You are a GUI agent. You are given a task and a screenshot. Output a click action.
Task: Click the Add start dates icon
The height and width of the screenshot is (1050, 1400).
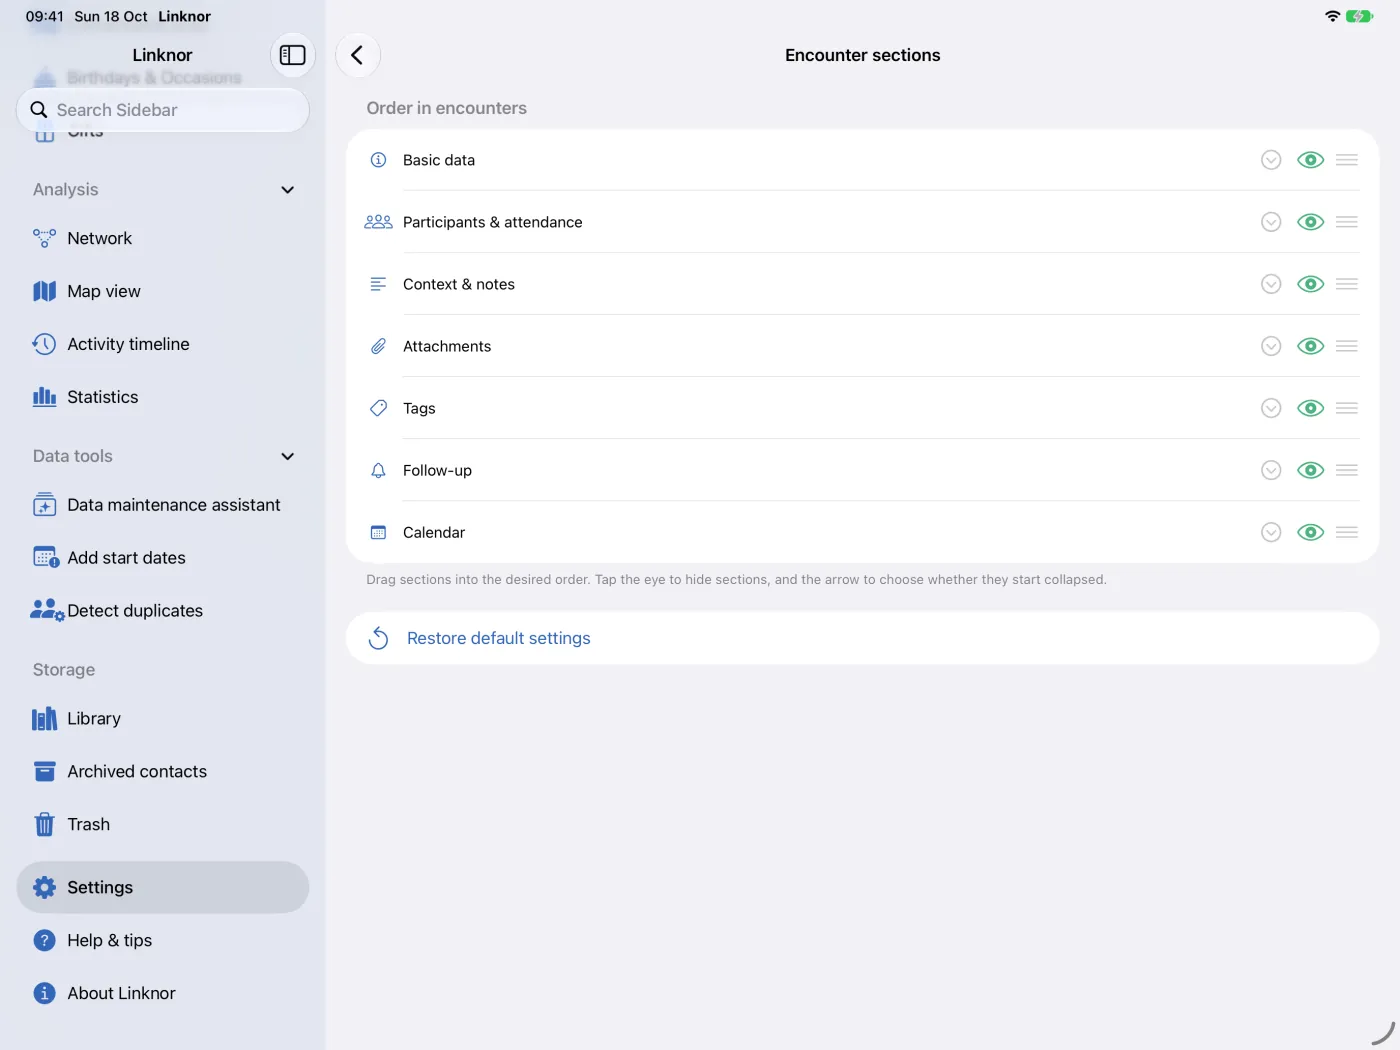[x=46, y=558]
